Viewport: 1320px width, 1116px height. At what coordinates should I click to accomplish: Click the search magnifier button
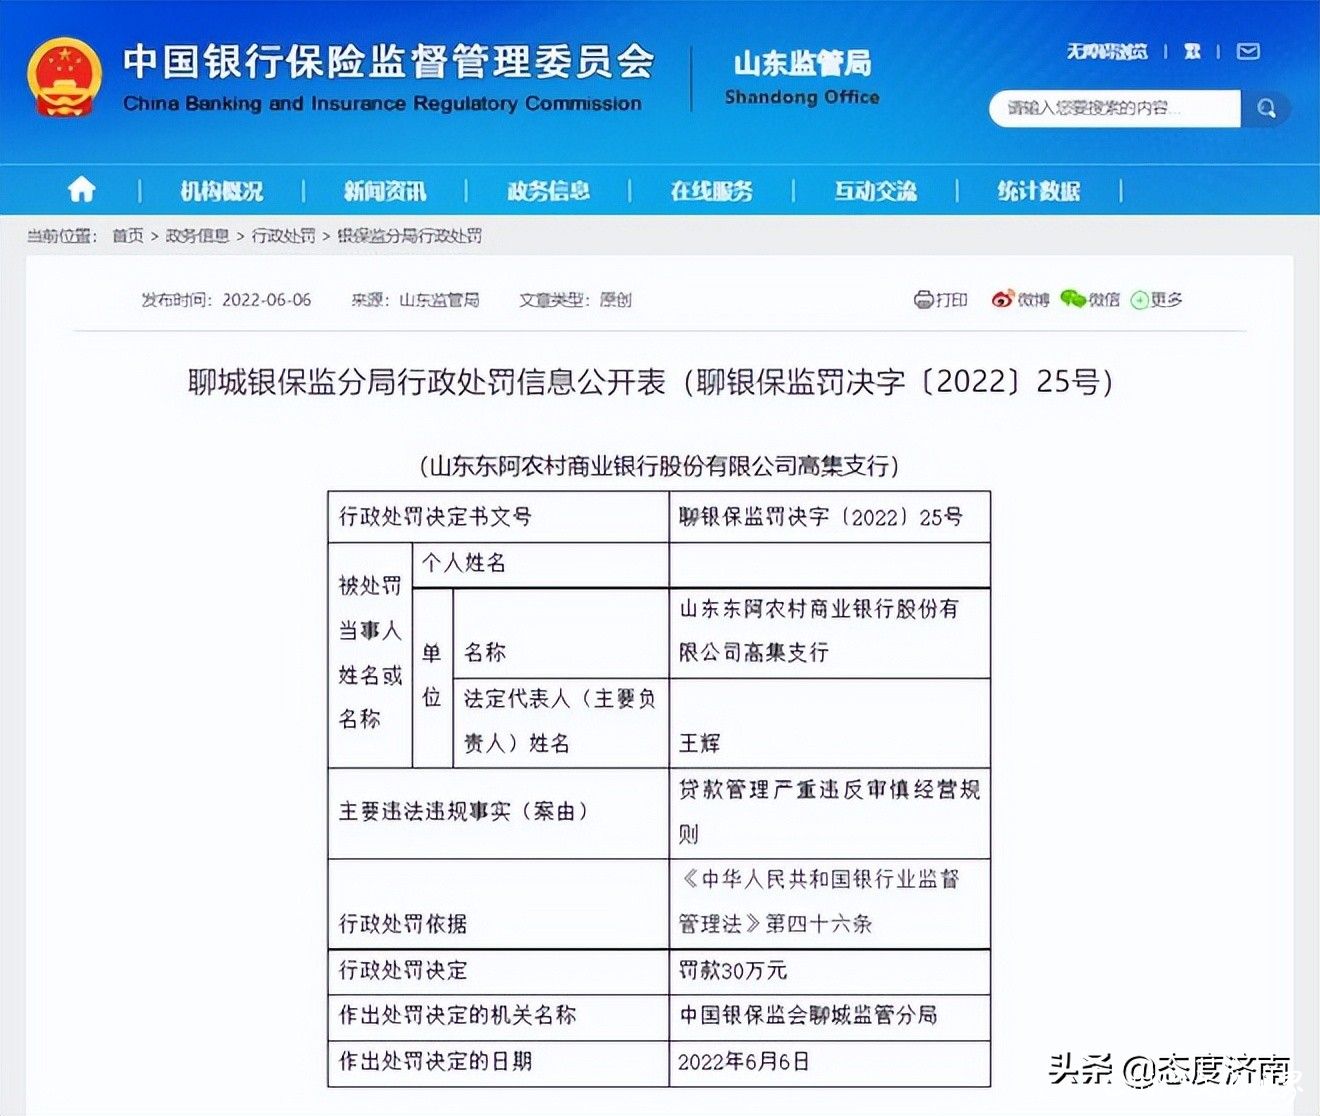click(x=1266, y=108)
